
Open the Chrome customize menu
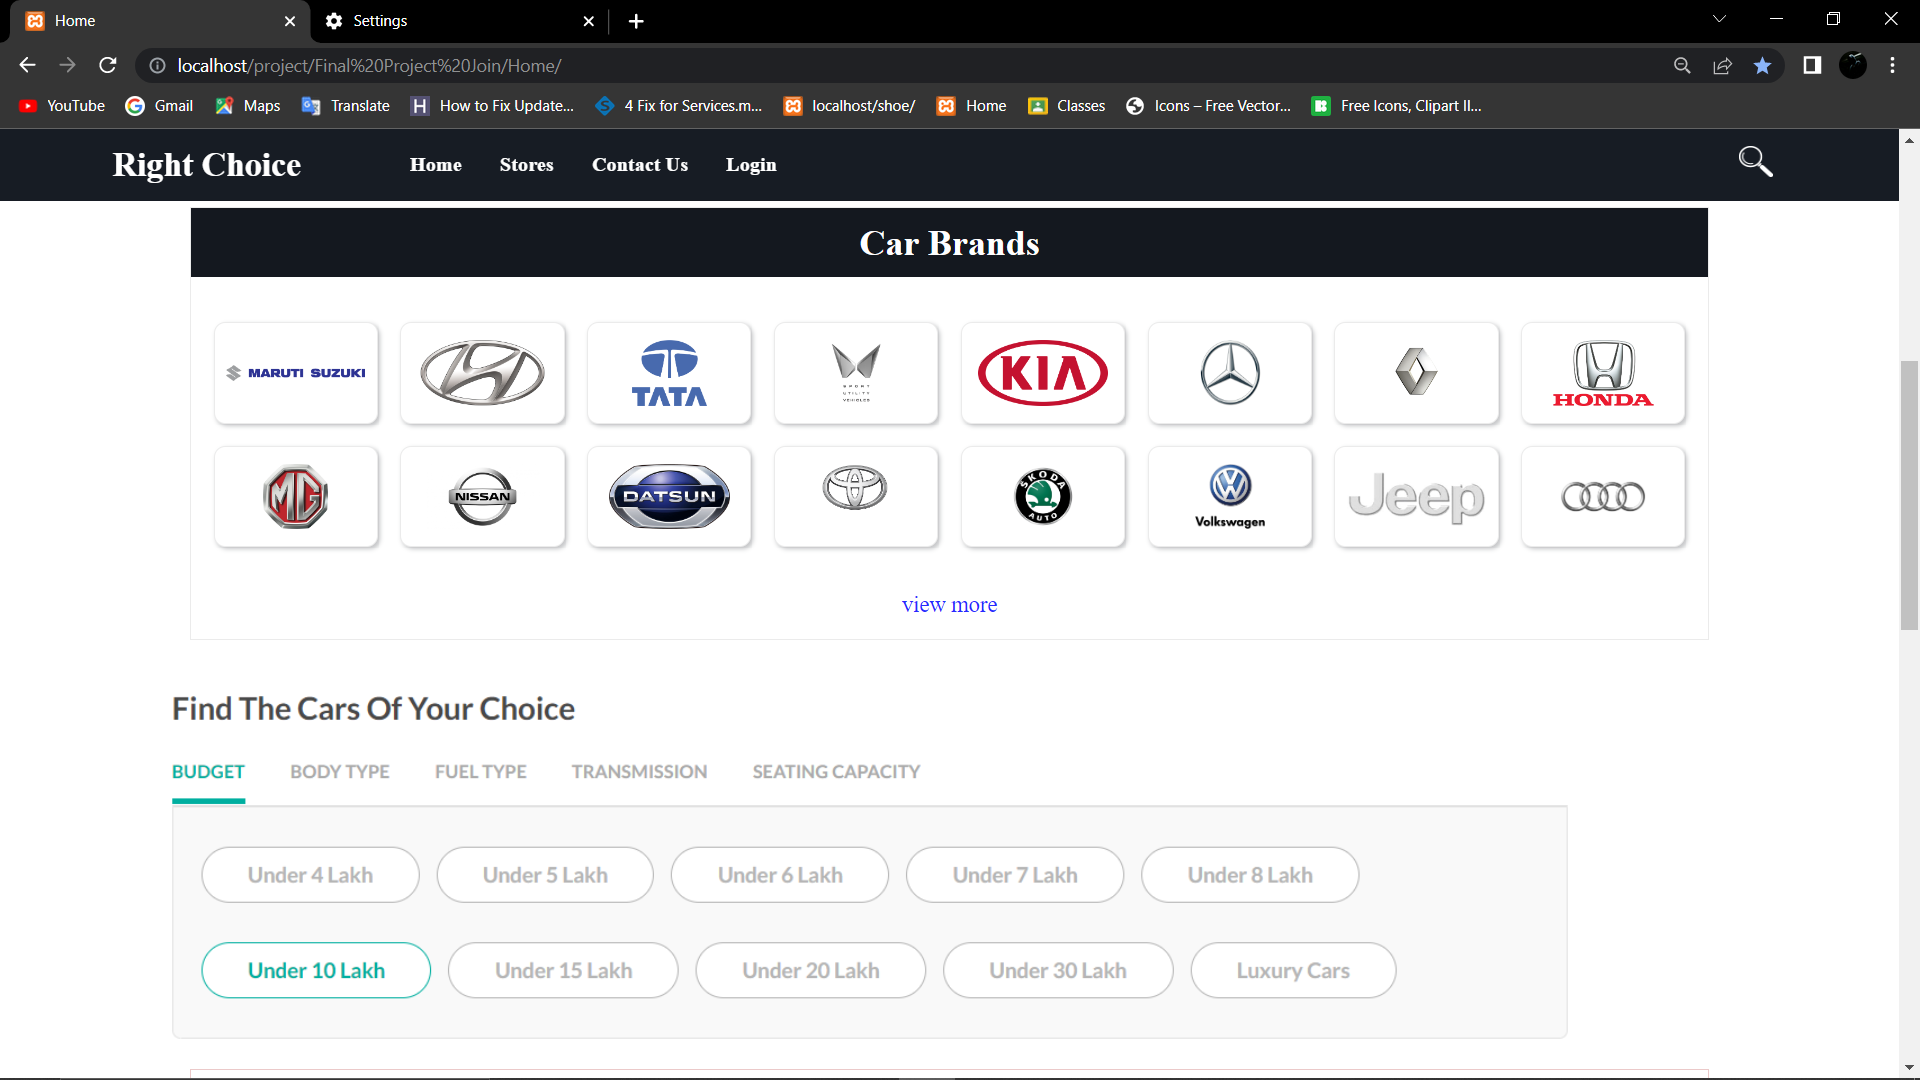click(1891, 65)
